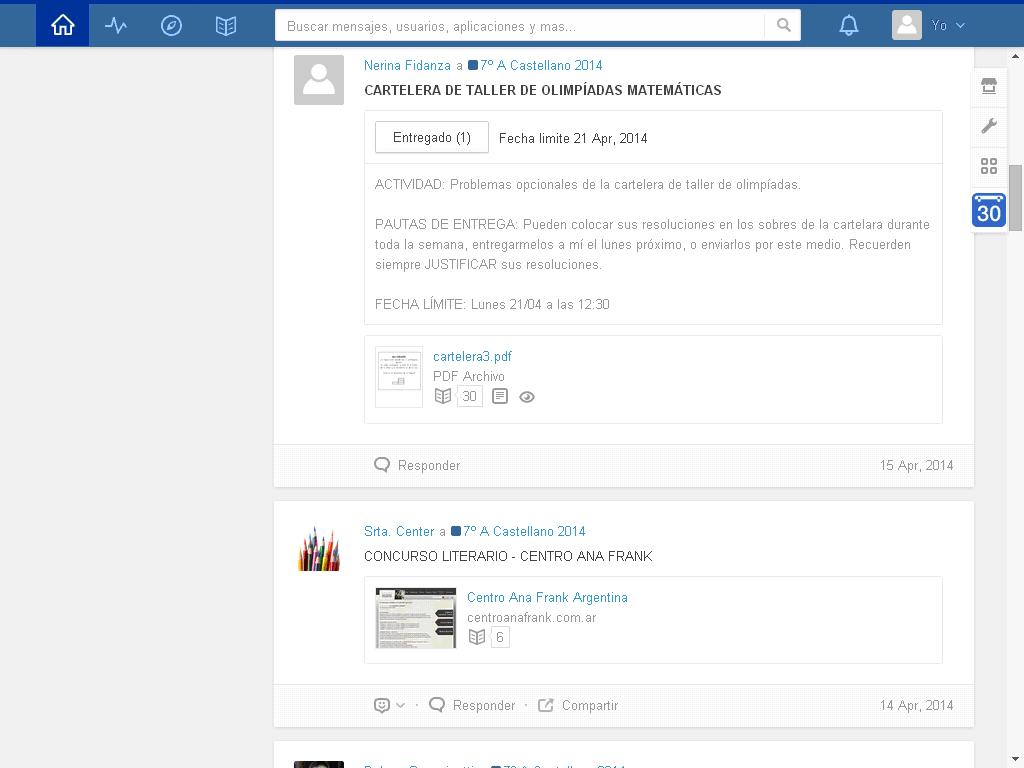1024x768 pixels.
Task: Click the speech bubble icon in the olimpíadas post
Action: [382, 465]
